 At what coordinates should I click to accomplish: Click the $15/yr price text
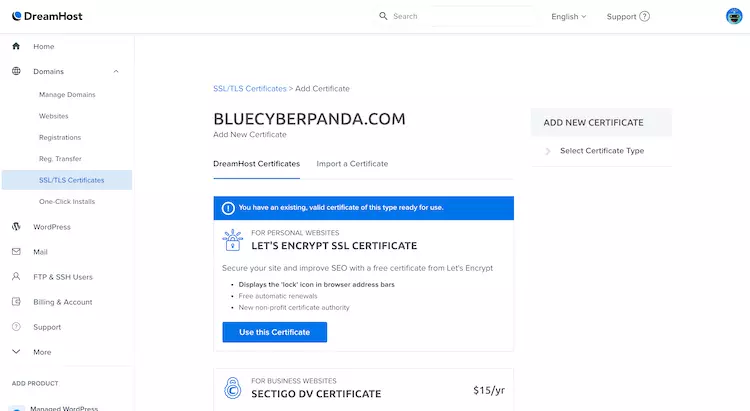point(489,390)
